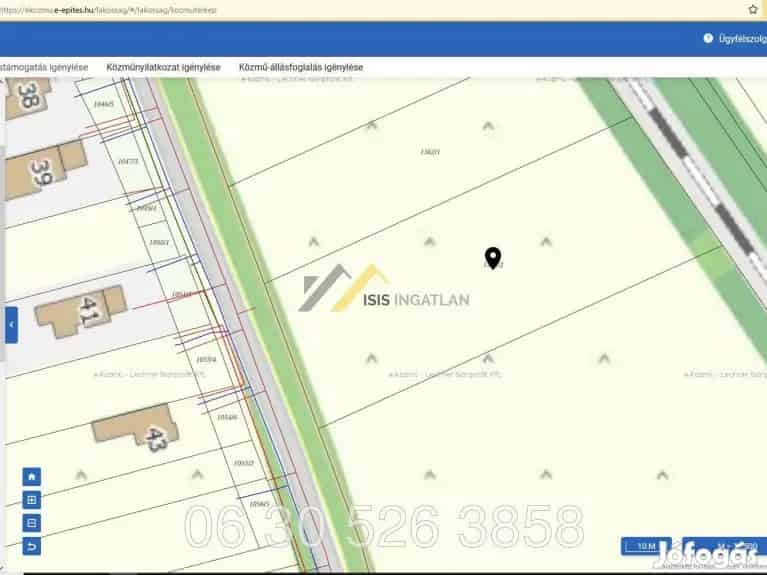Select building number 43 on the map

point(136,427)
